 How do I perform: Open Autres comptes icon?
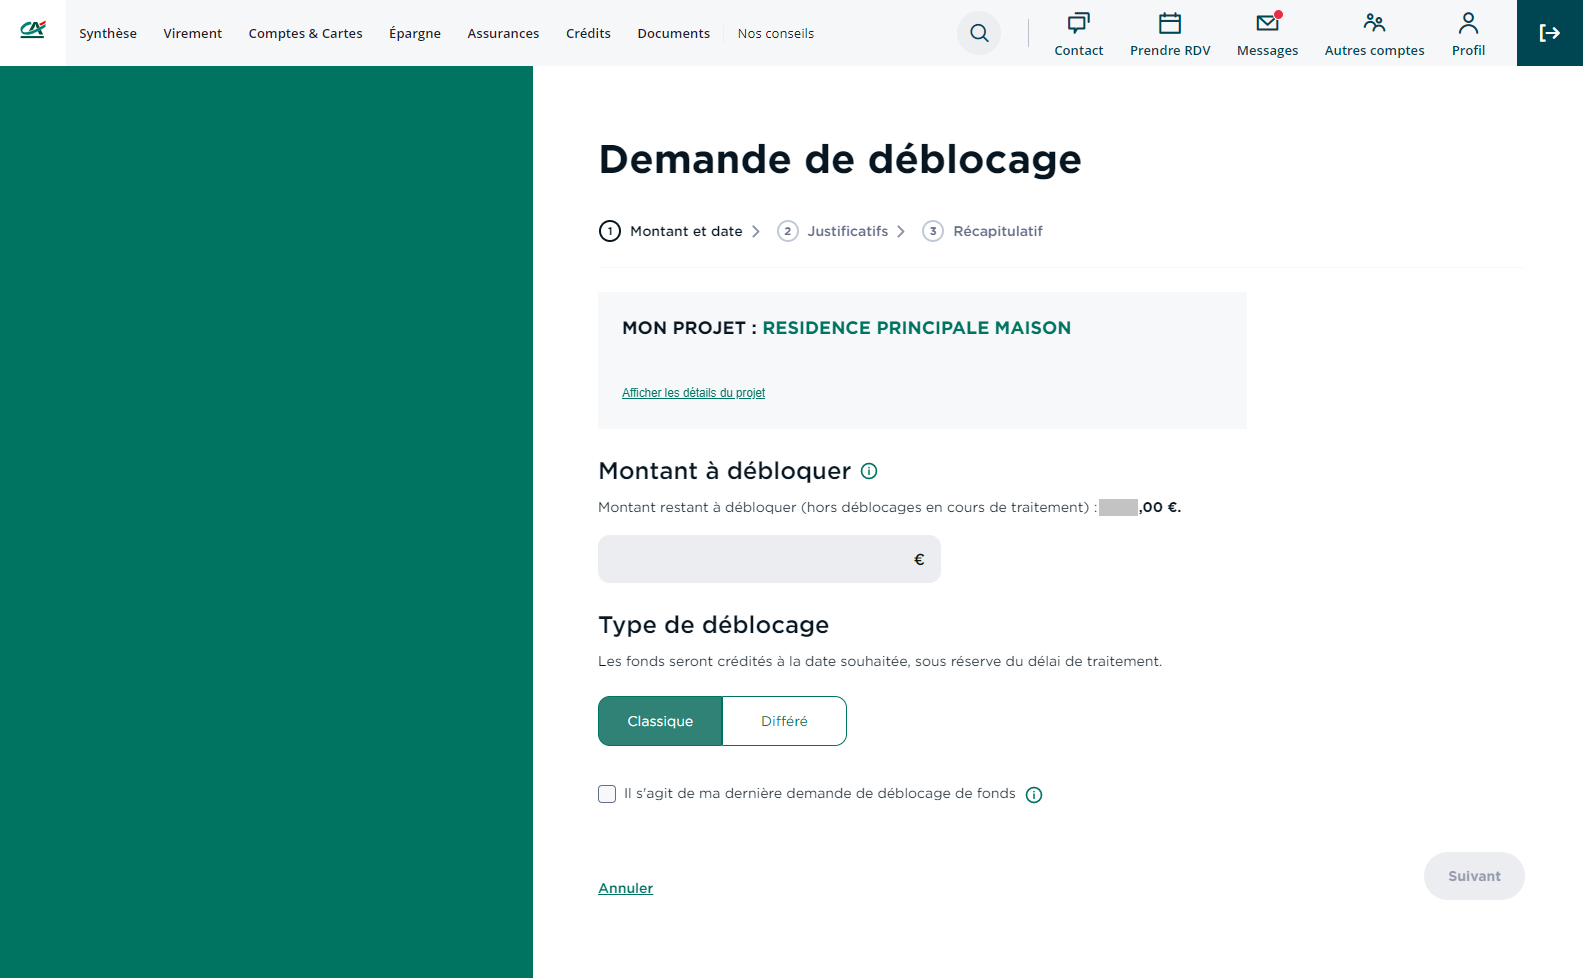1374,24
